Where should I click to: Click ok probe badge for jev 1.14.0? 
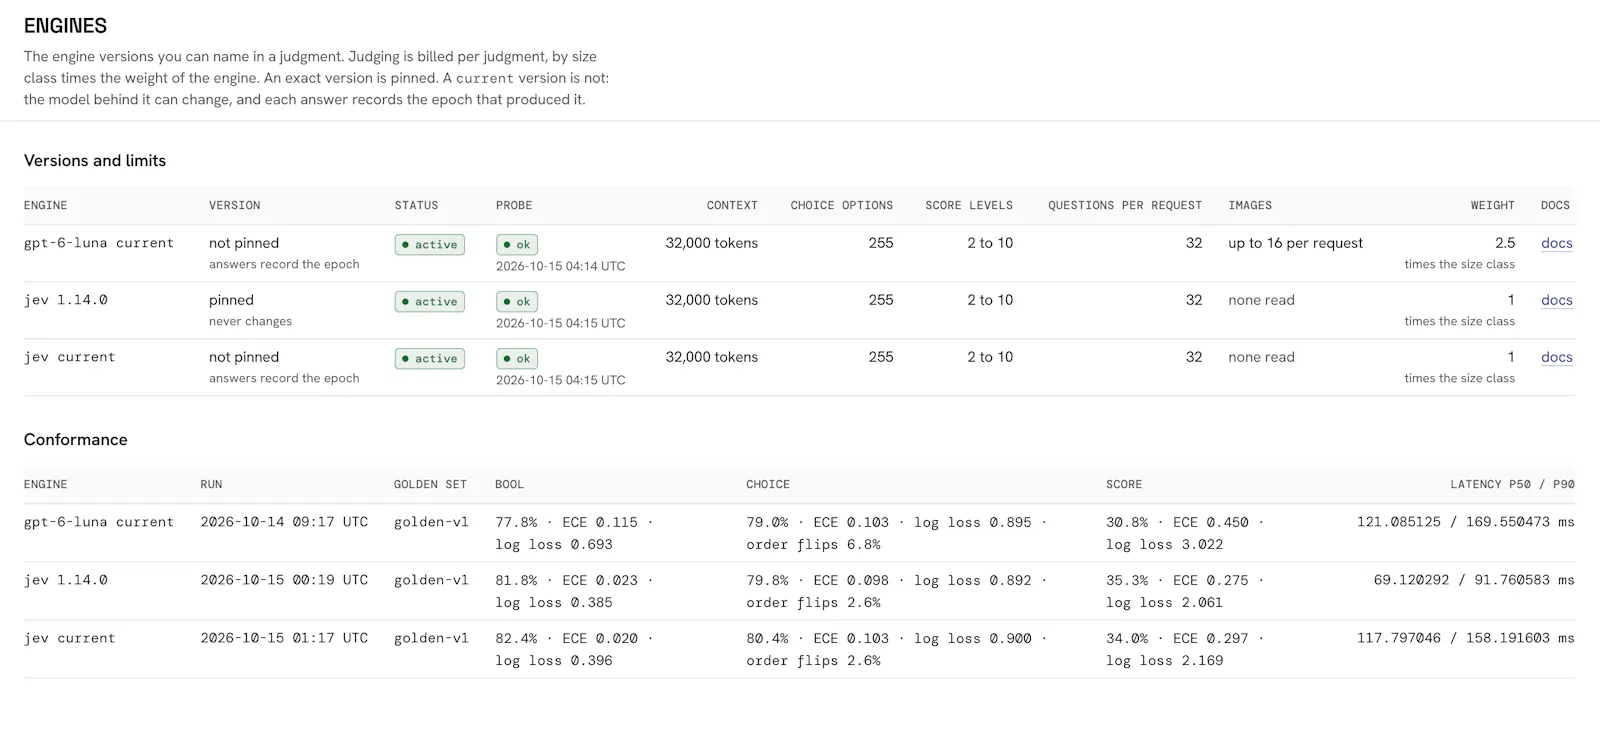click(x=517, y=302)
